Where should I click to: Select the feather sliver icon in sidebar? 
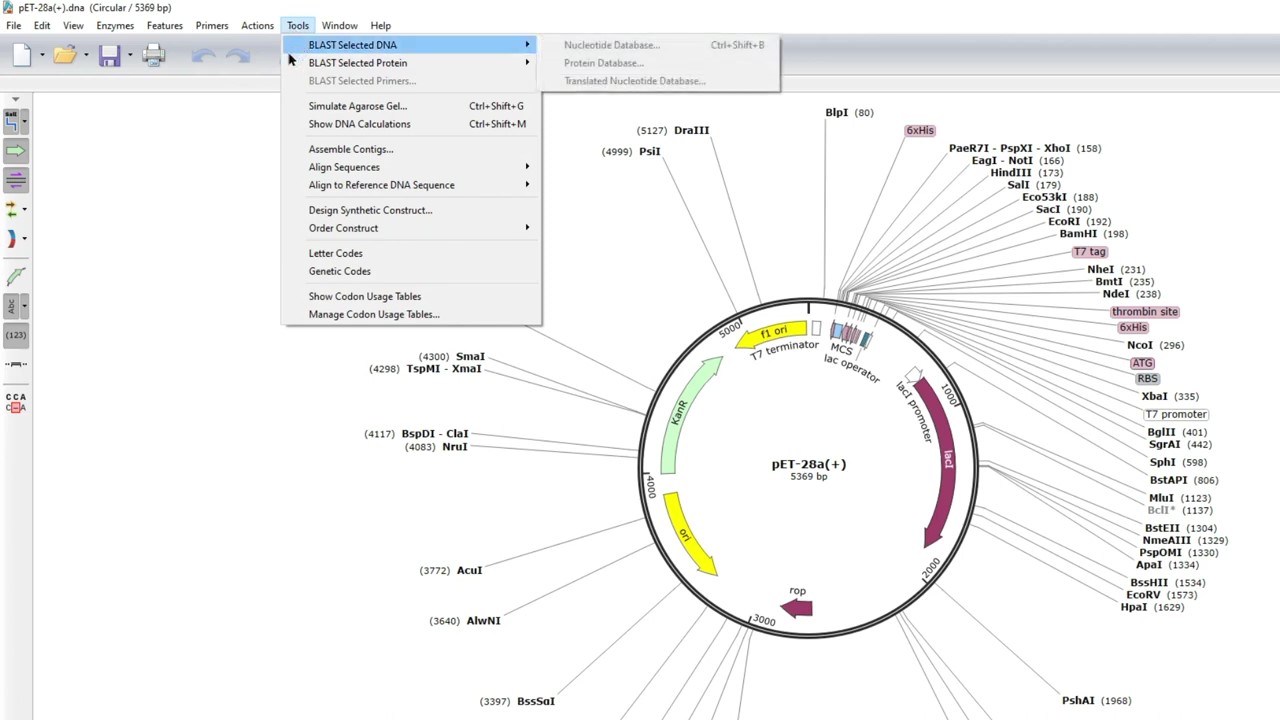pyautogui.click(x=15, y=276)
